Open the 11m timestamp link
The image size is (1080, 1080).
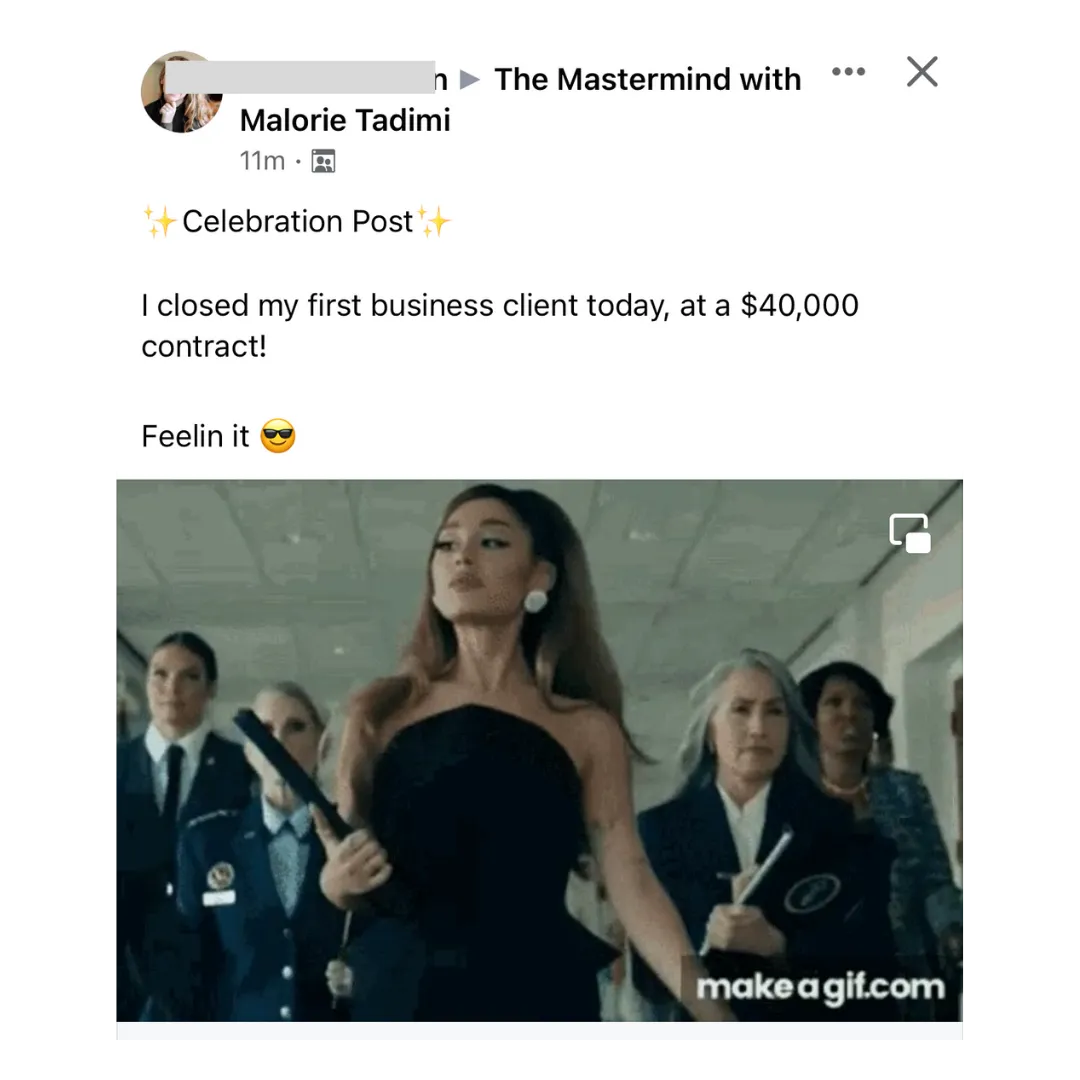pyautogui.click(x=262, y=160)
